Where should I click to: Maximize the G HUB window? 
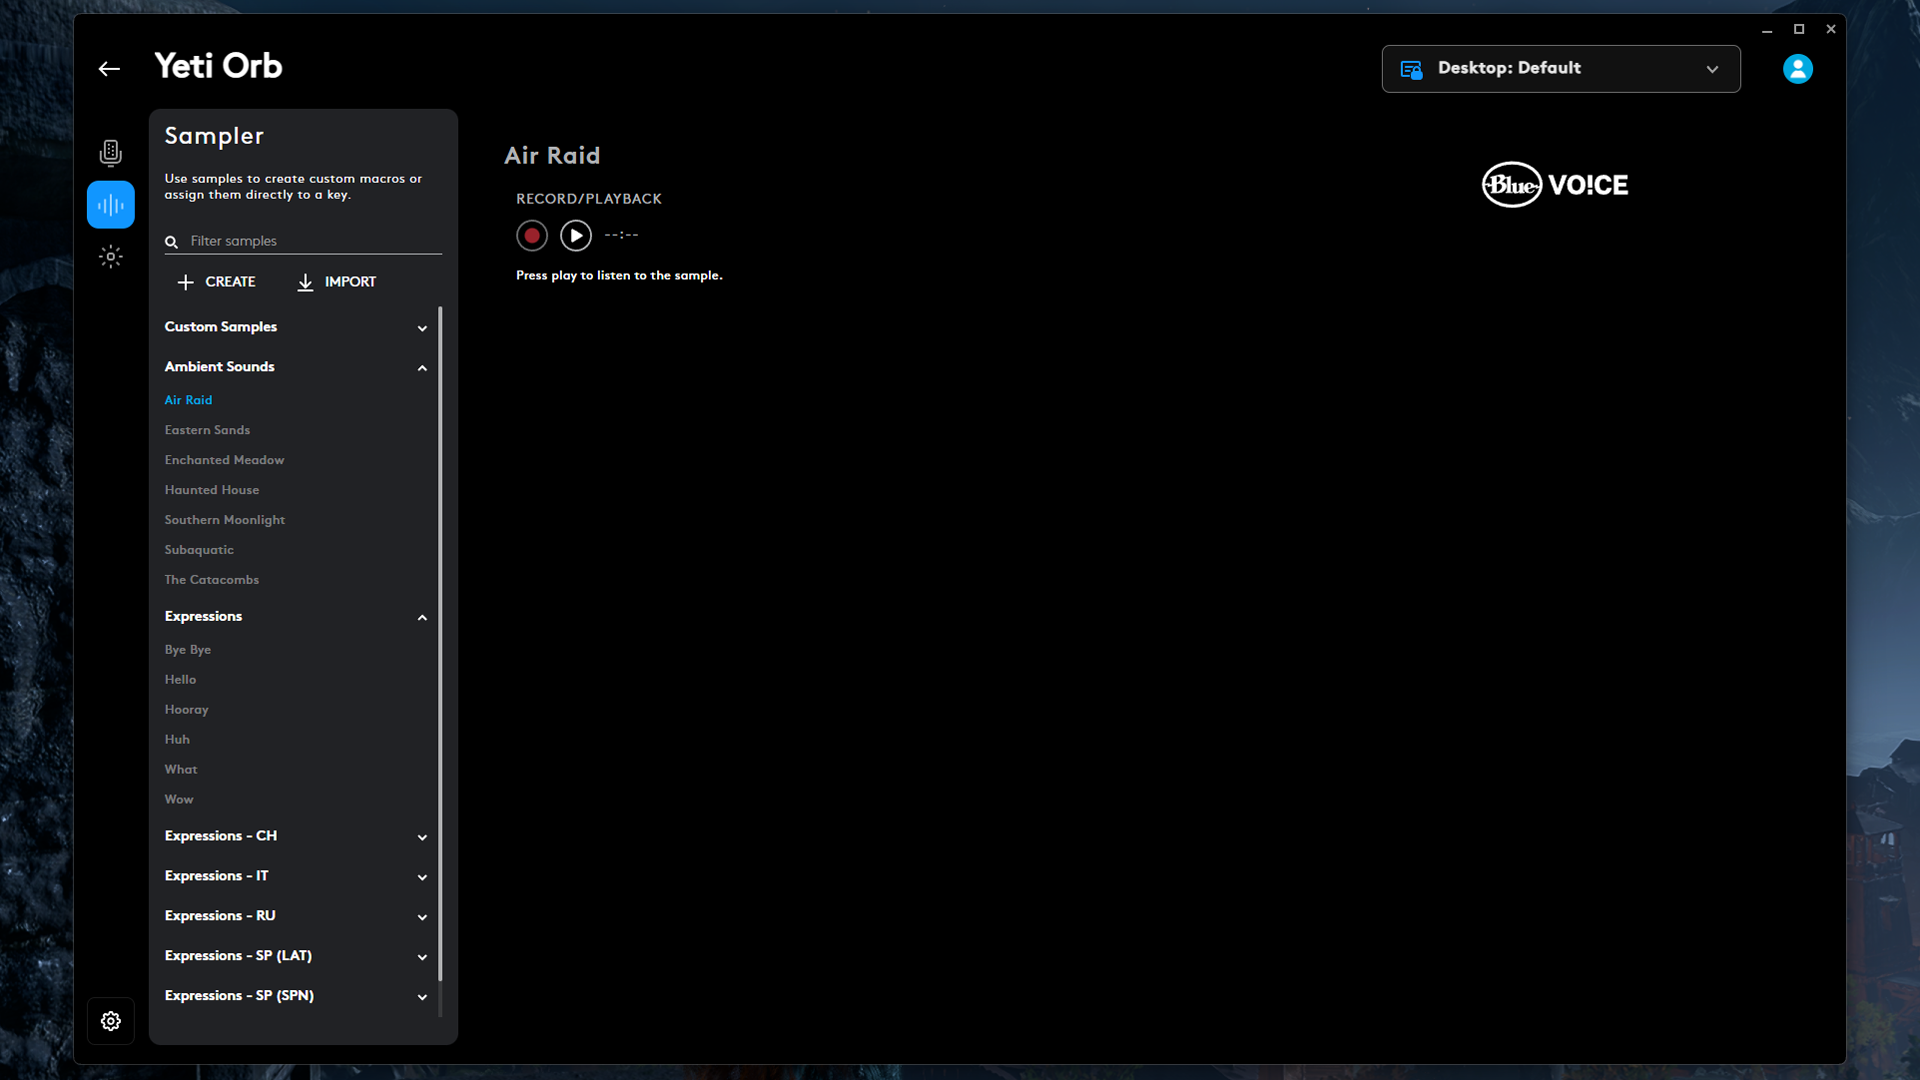[x=1799, y=29]
